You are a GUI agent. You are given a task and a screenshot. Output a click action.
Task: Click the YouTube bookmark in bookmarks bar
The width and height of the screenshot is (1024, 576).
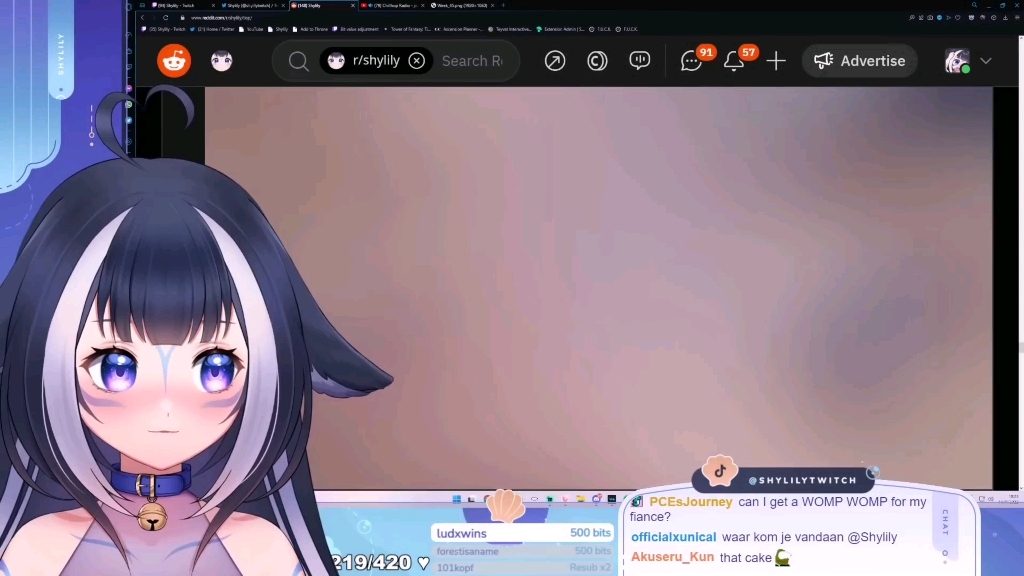click(252, 29)
